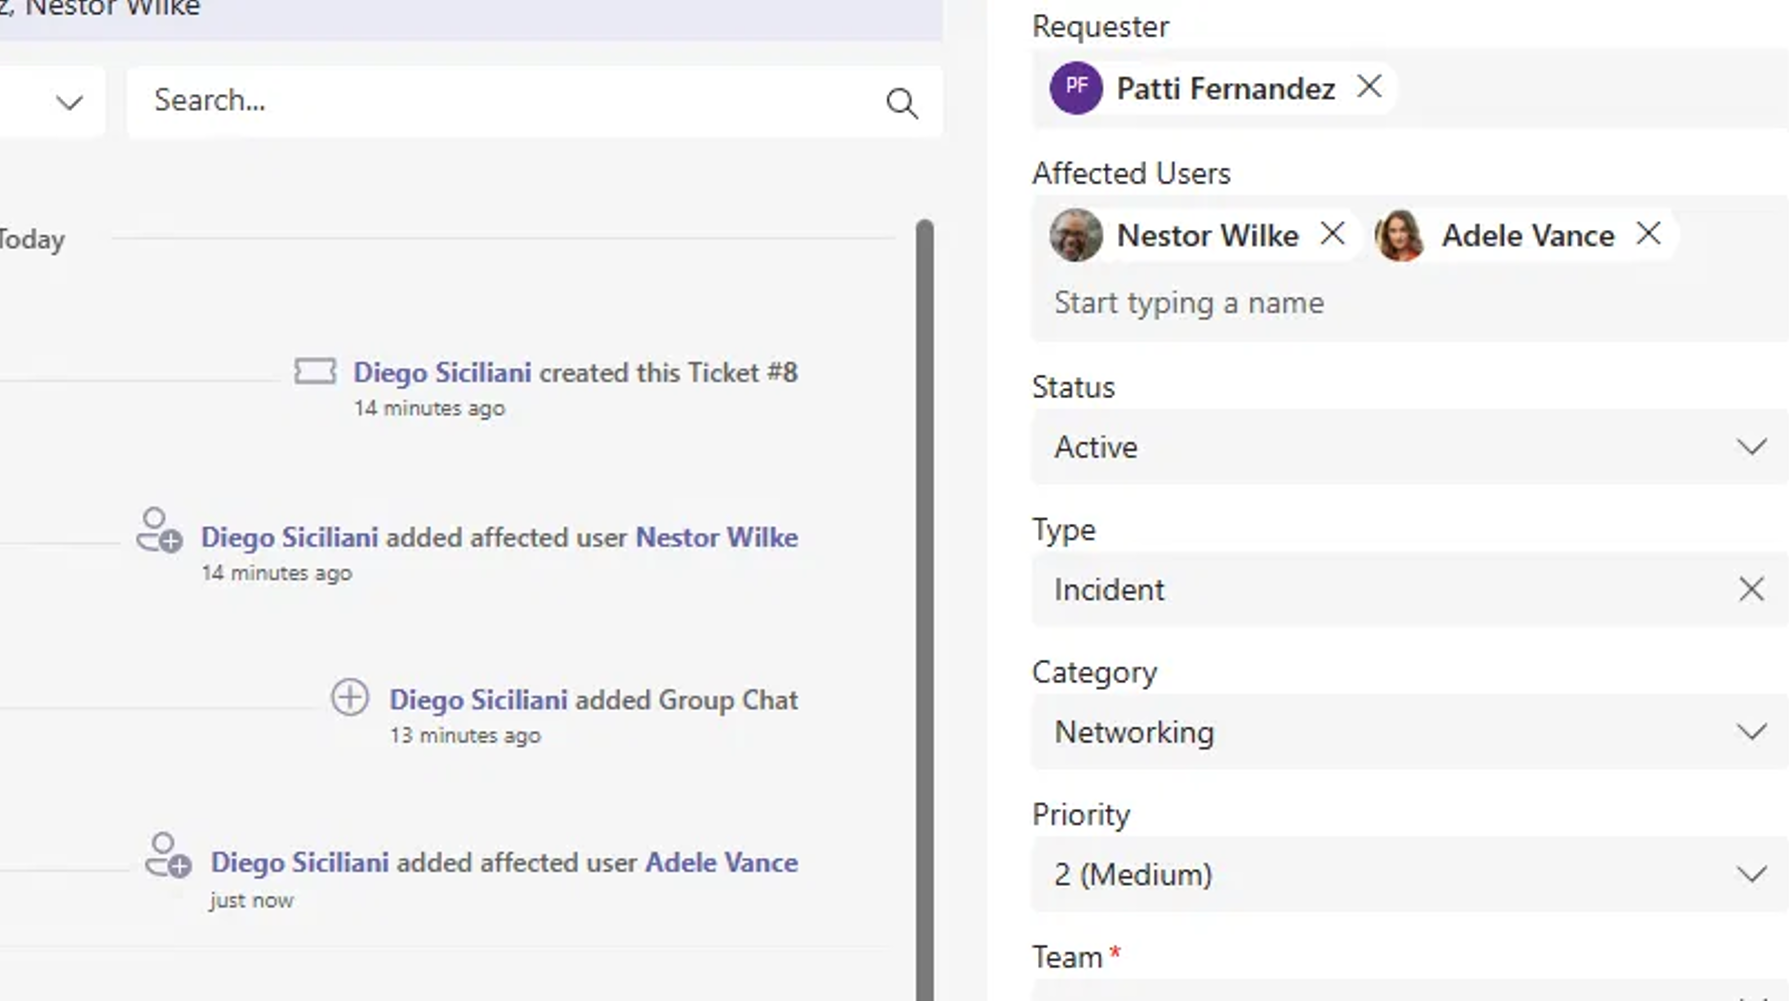
Task: Open the Priority dropdown showing 2 Medium
Action: pyautogui.click(x=1749, y=873)
